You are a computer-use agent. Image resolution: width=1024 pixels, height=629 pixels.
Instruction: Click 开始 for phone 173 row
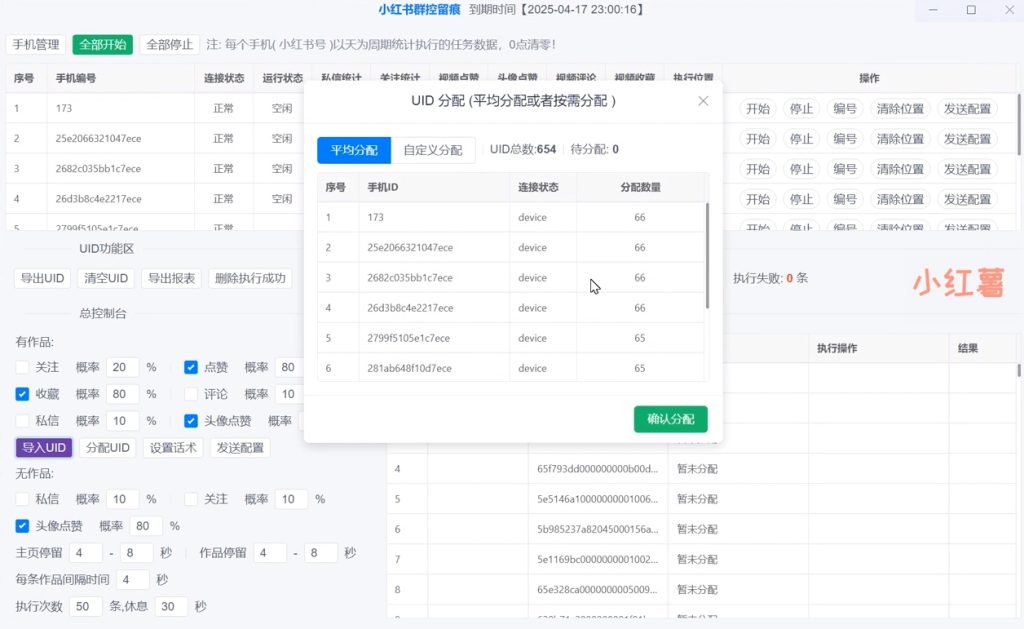tap(759, 108)
